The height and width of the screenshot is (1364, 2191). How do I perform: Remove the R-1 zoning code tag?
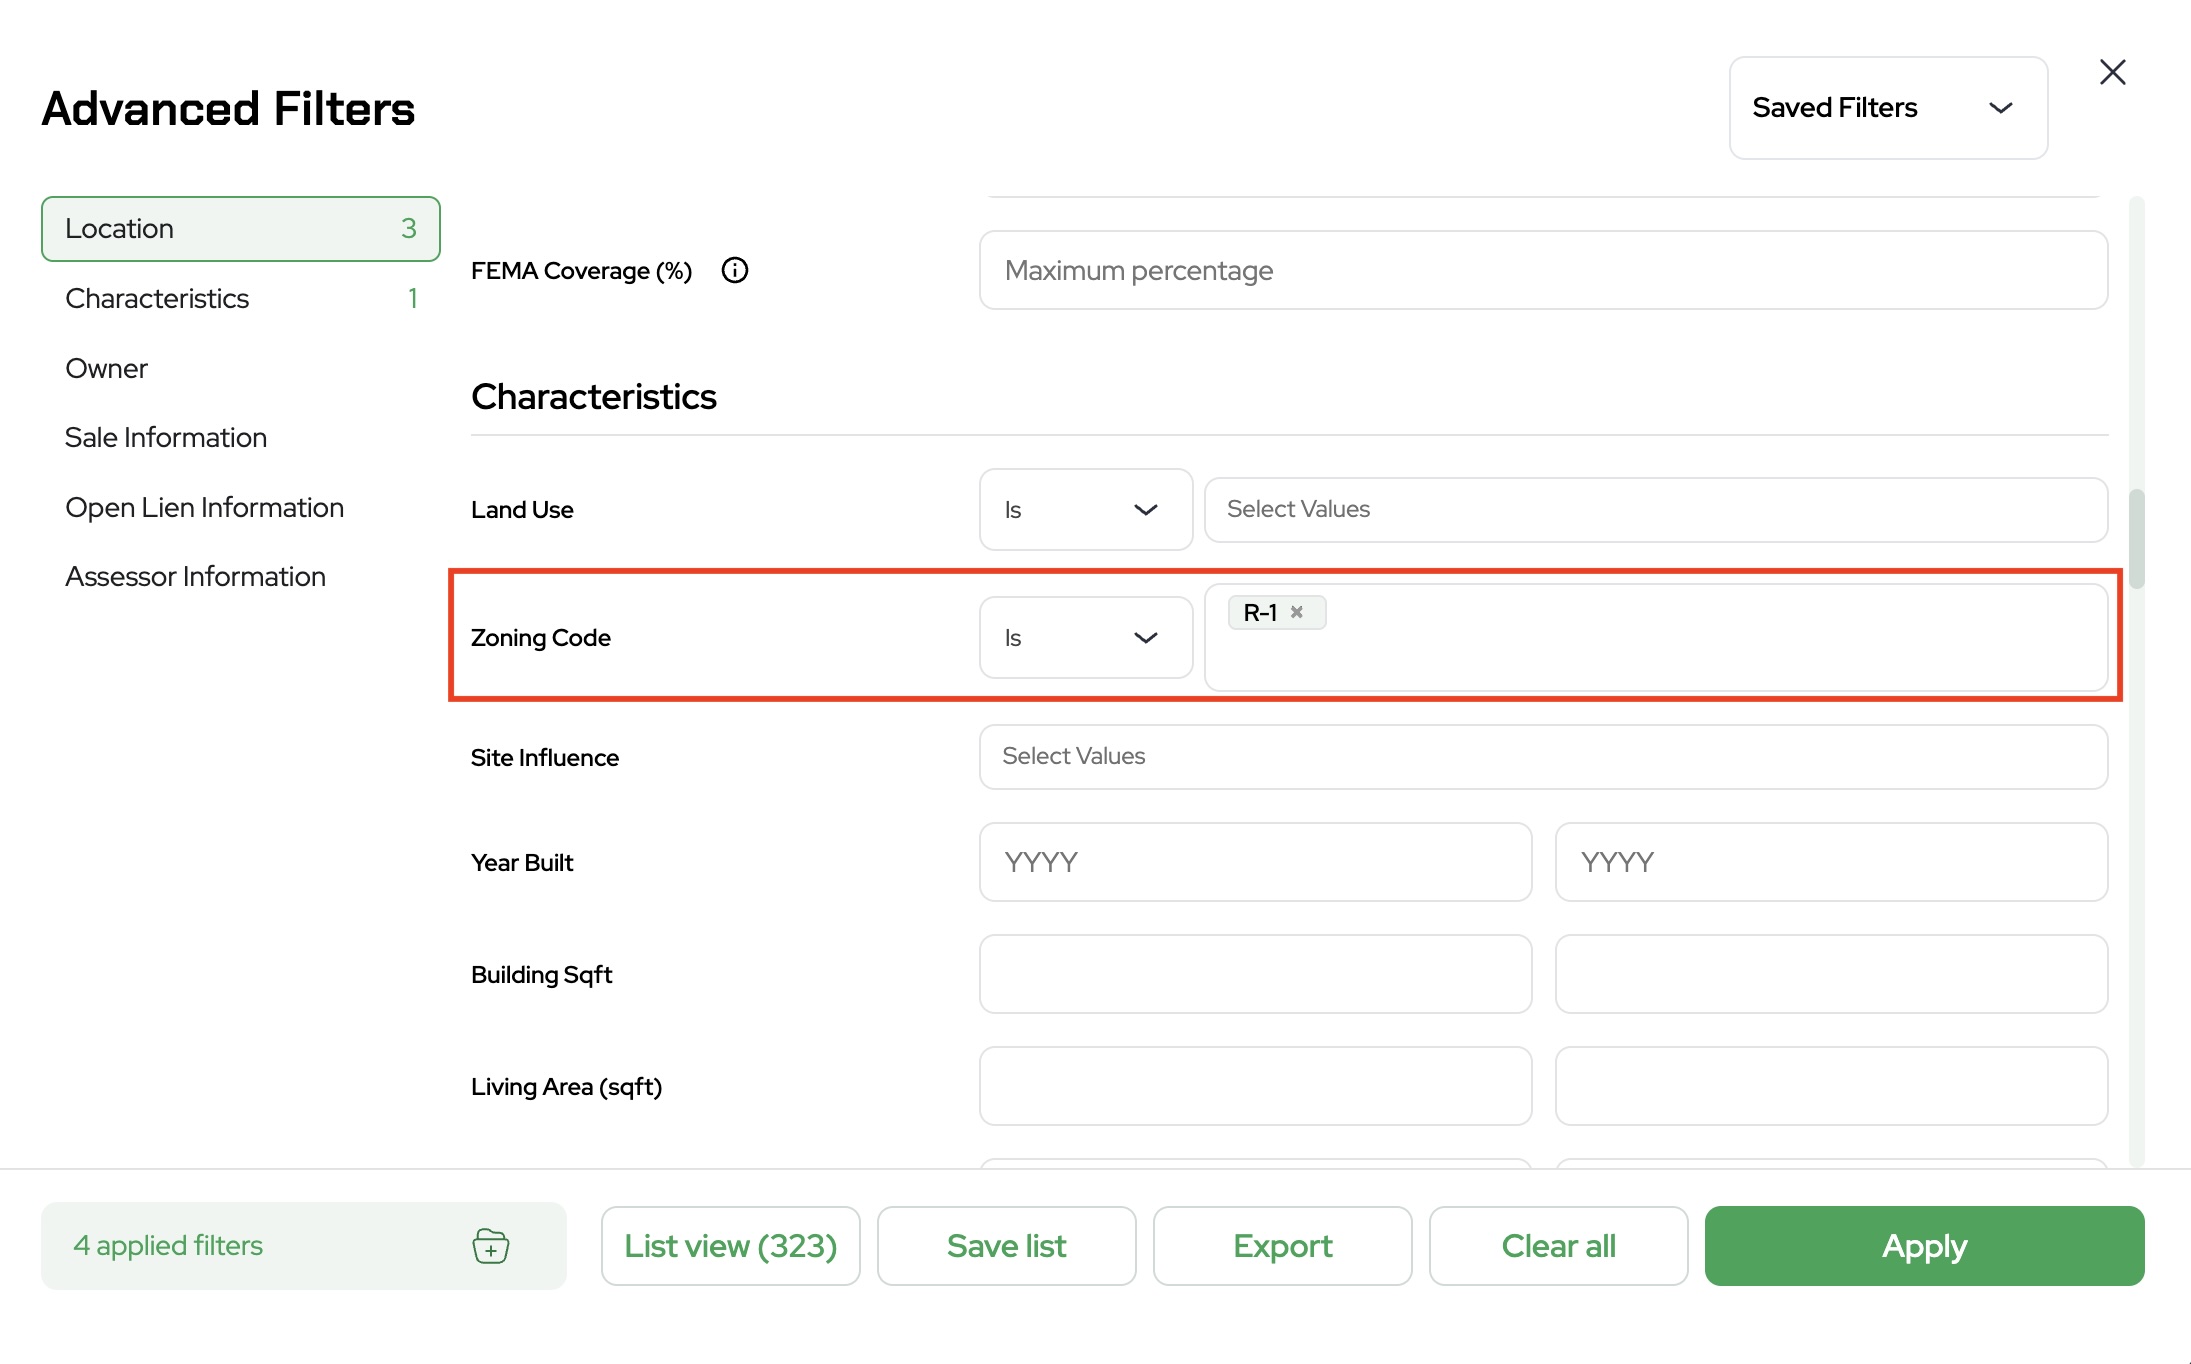1297,612
